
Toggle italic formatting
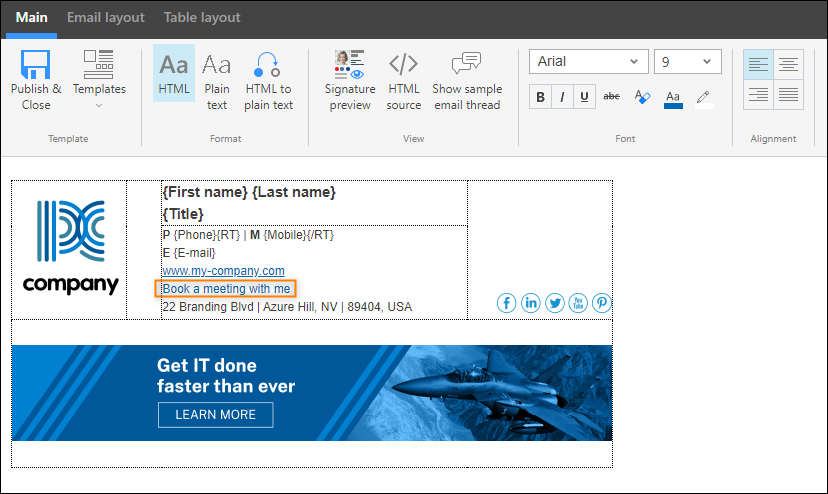tap(562, 97)
